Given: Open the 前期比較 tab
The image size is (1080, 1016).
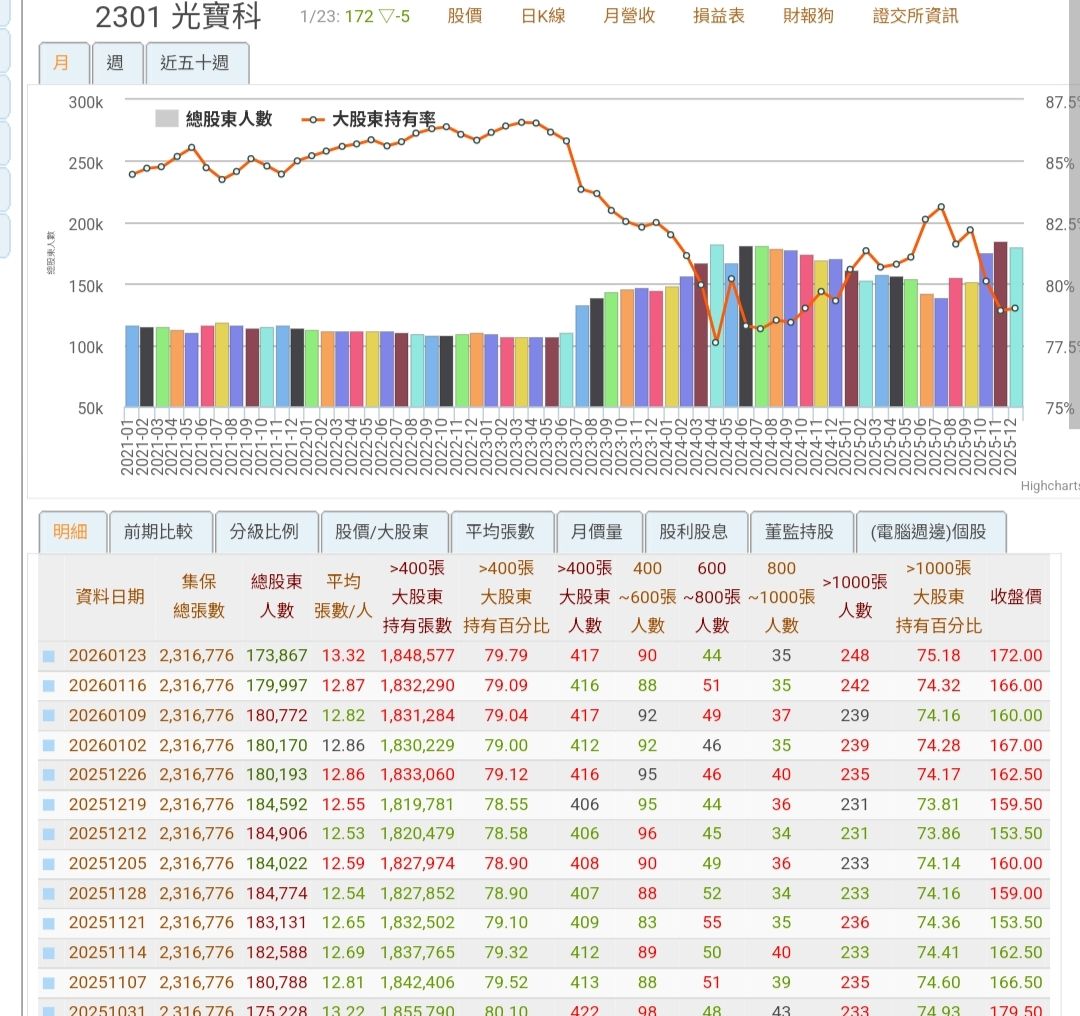Looking at the screenshot, I should [x=161, y=532].
